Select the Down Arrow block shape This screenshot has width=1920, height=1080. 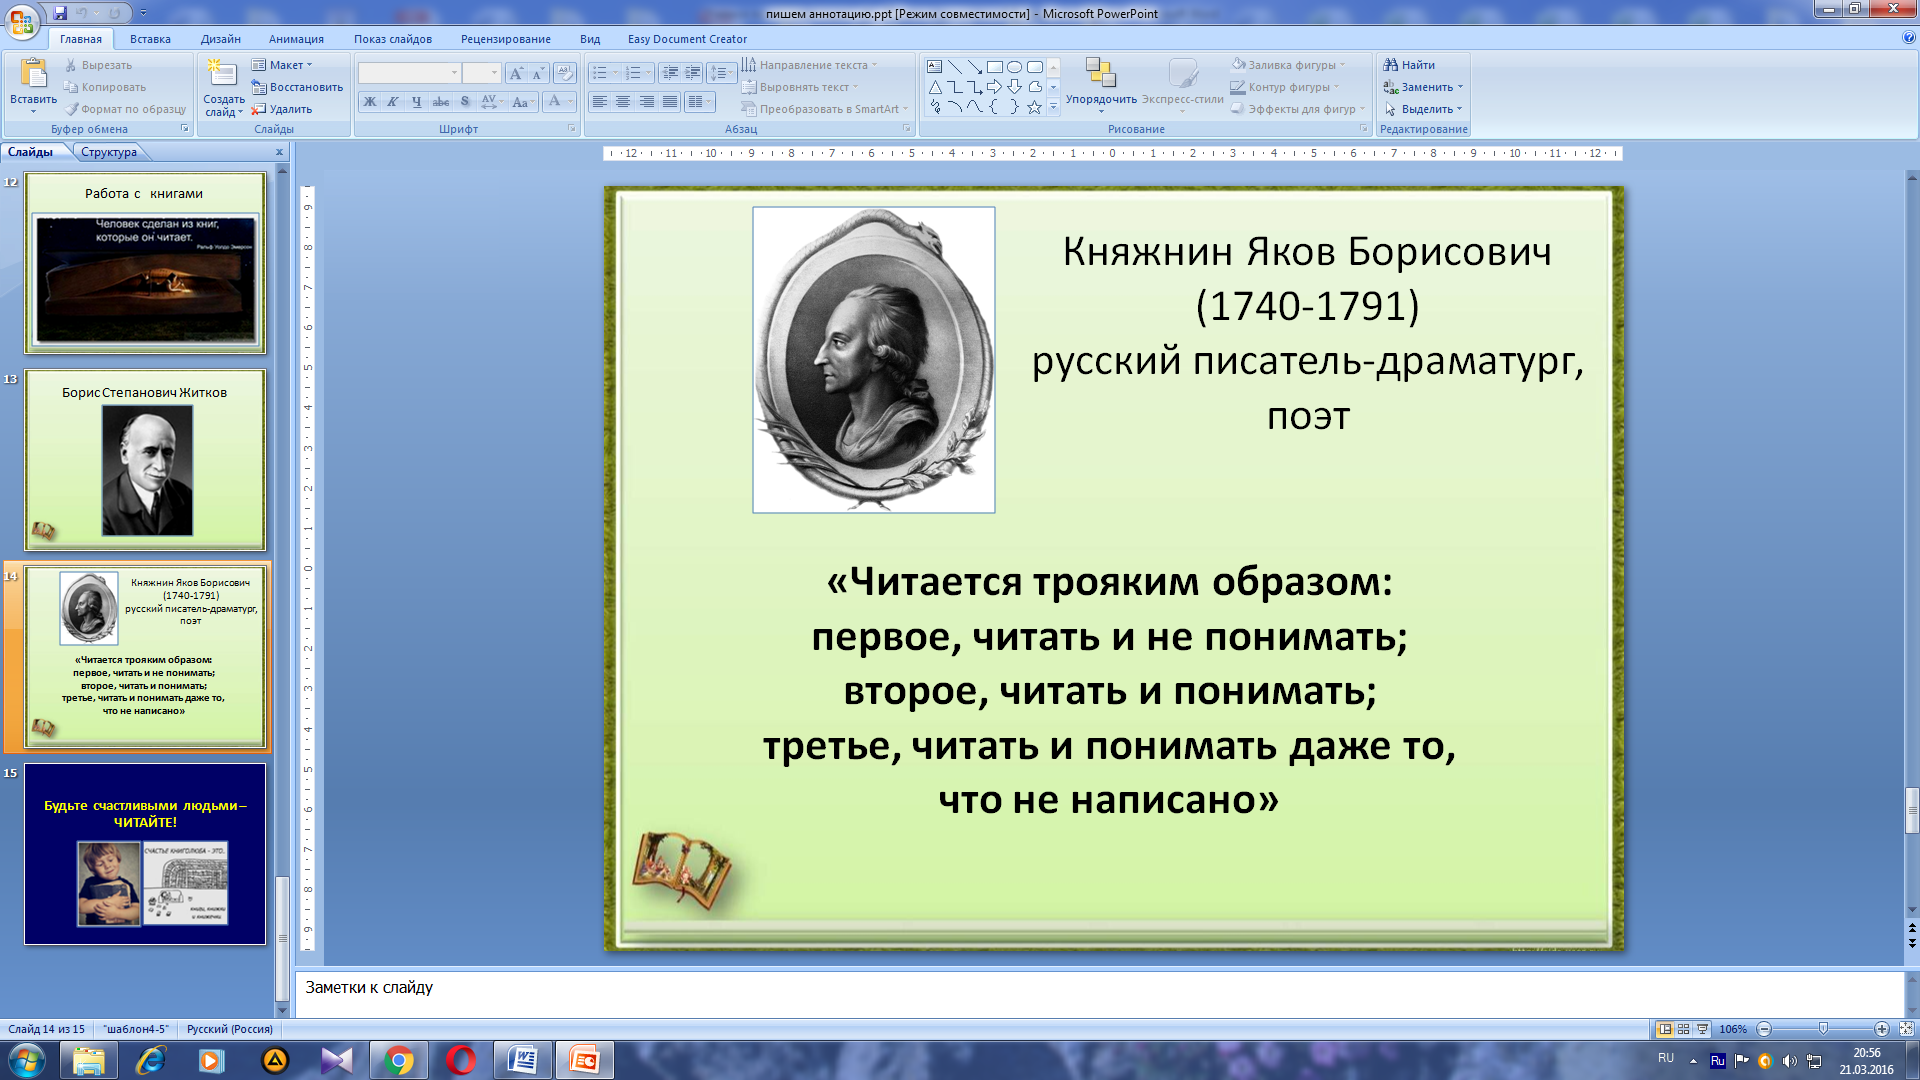(x=1014, y=87)
